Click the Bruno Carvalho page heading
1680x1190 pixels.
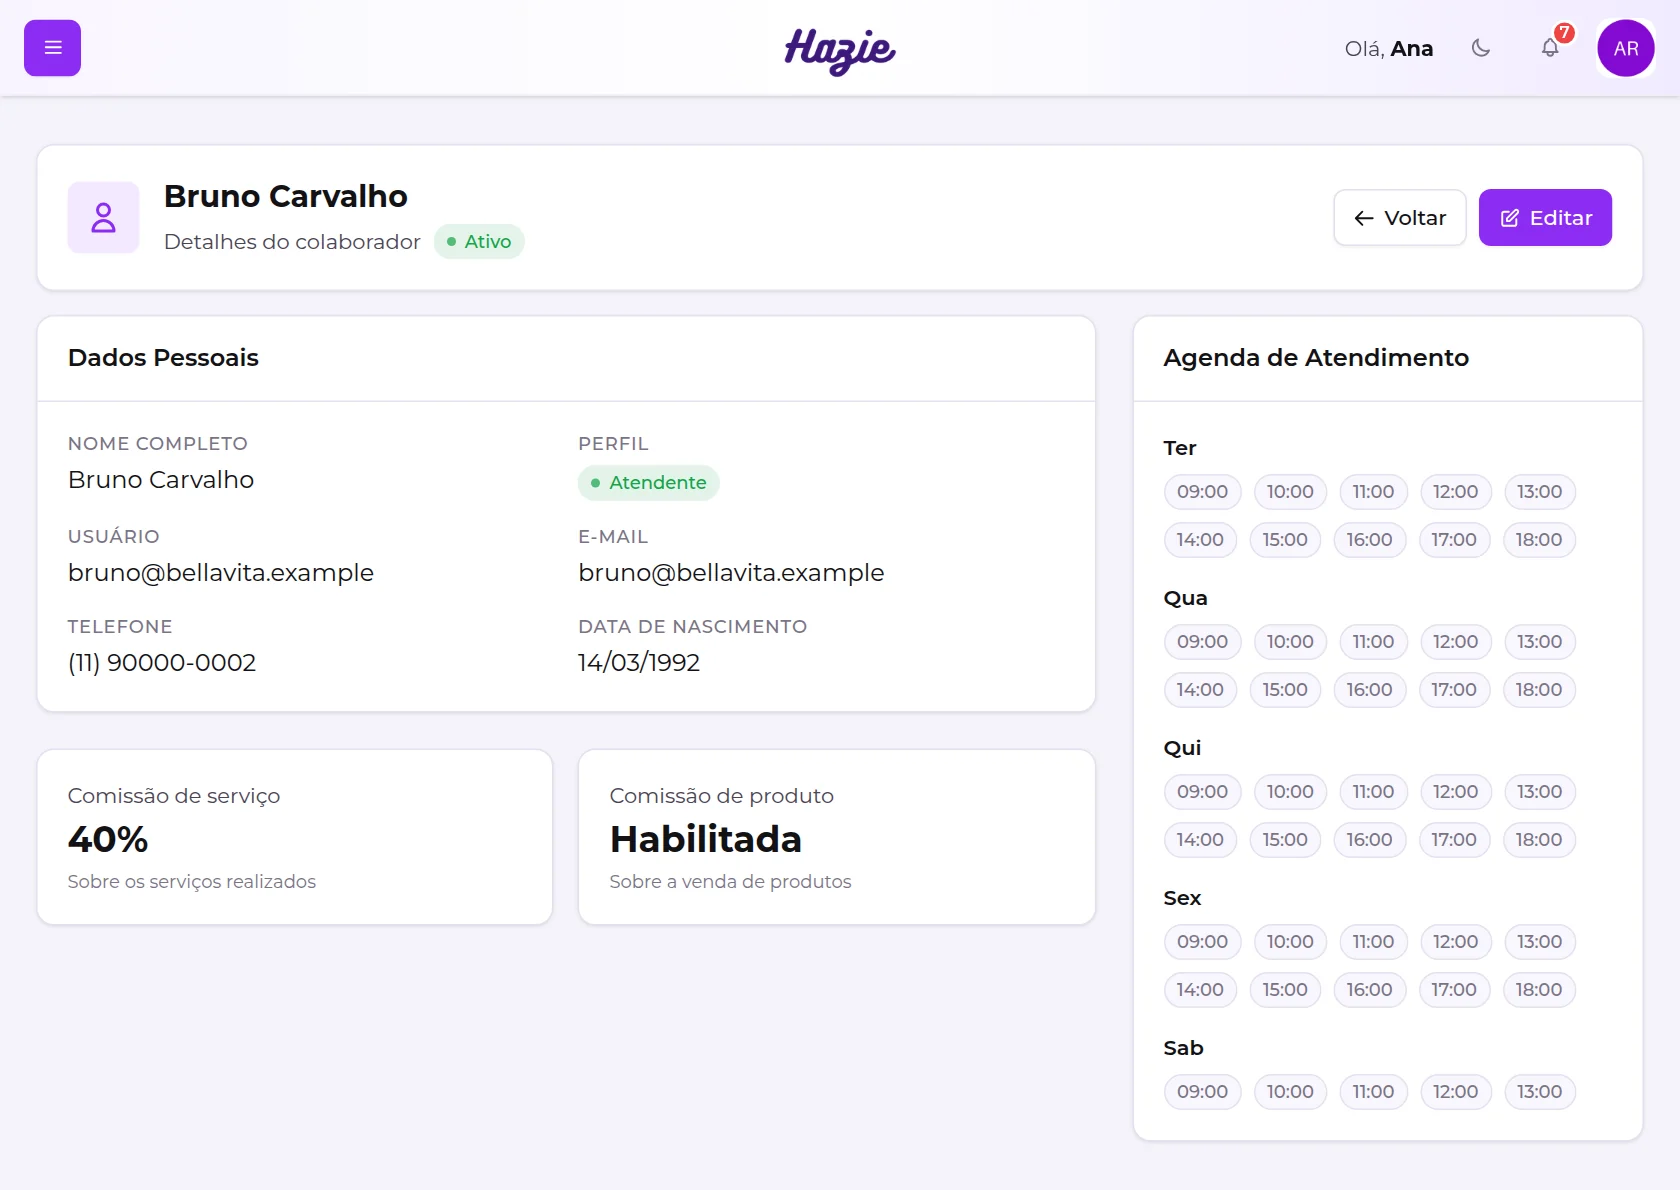pos(286,196)
